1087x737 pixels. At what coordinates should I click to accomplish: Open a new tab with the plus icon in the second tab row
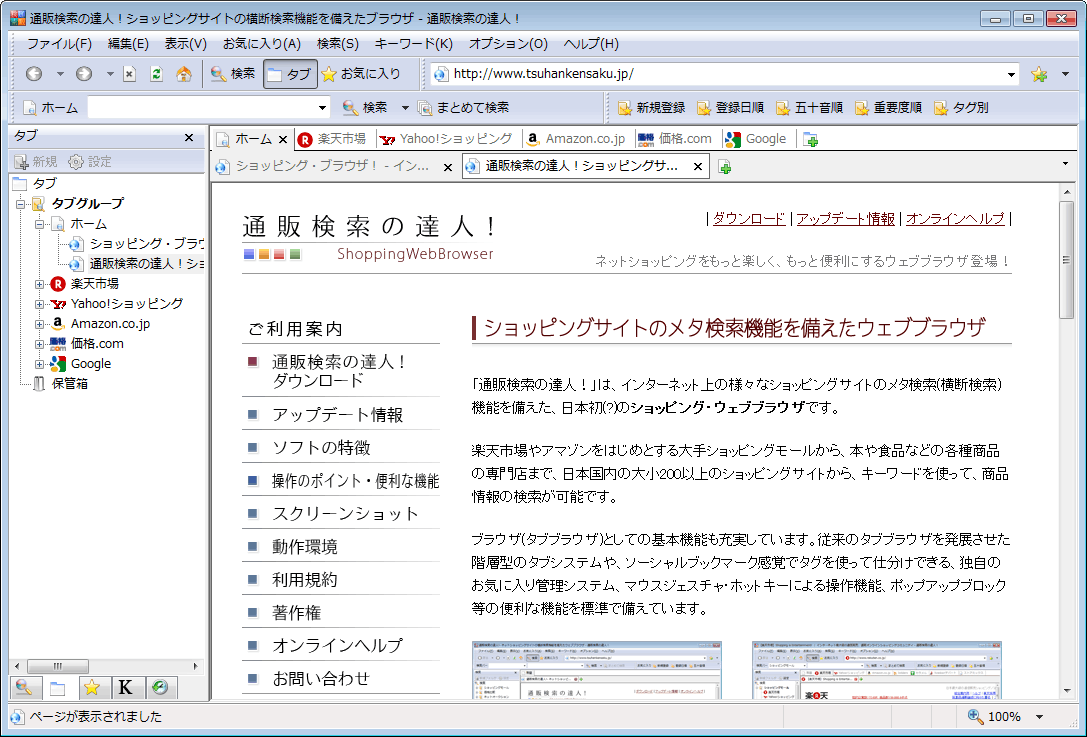pos(724,167)
